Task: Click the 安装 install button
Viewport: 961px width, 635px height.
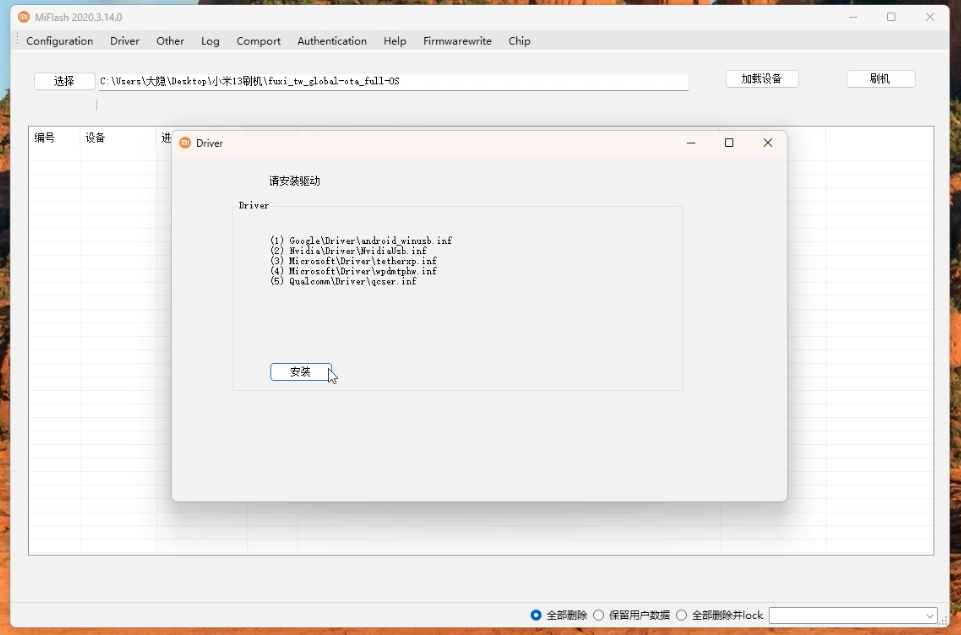Action: pyautogui.click(x=300, y=372)
